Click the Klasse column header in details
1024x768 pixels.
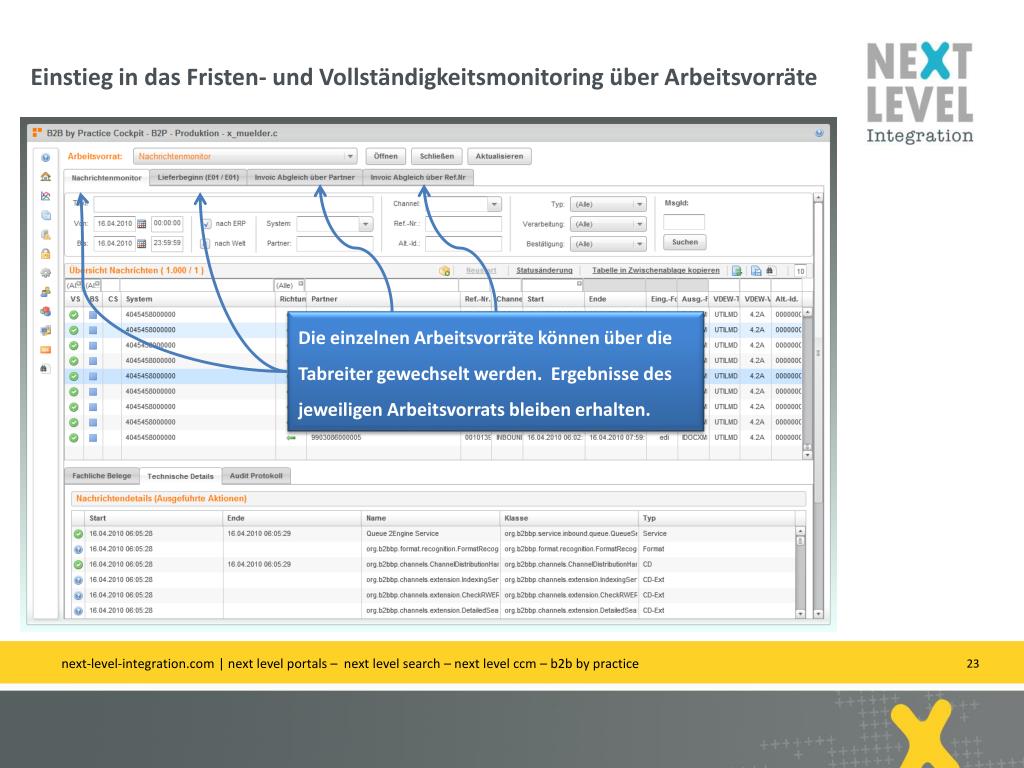[x=569, y=518]
